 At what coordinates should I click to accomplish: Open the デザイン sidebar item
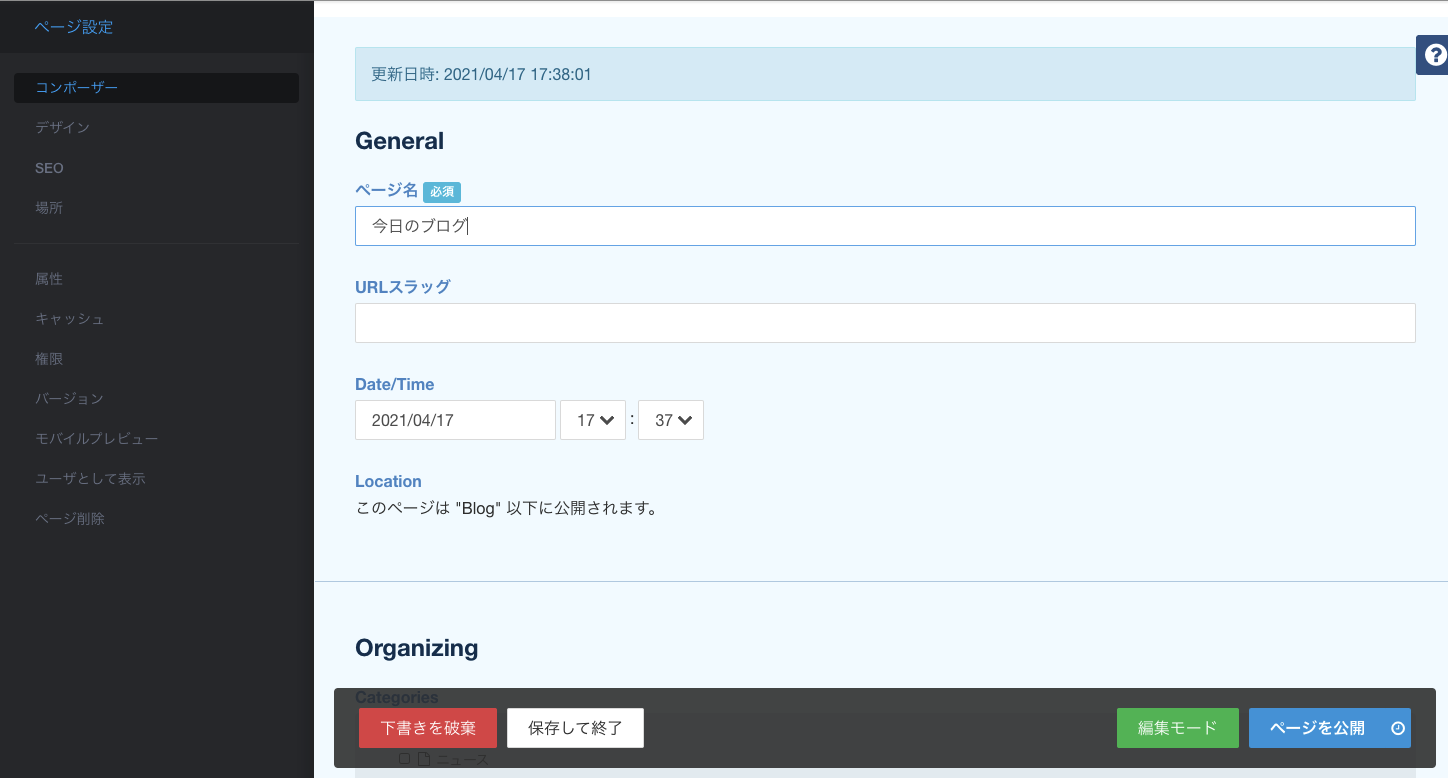(62, 128)
